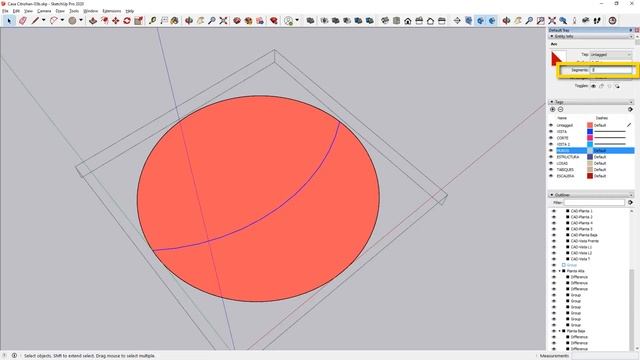640x360 pixels.
Task: Open the Camera menu
Action: coord(44,11)
